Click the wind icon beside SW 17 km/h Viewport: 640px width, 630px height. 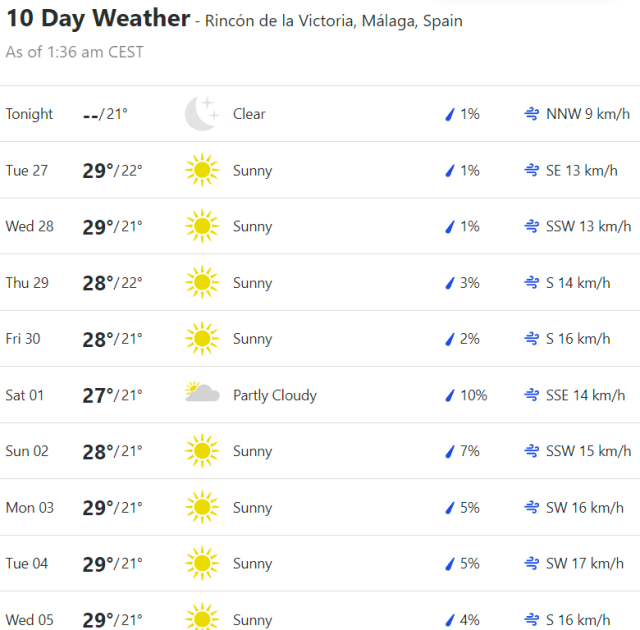(x=532, y=564)
